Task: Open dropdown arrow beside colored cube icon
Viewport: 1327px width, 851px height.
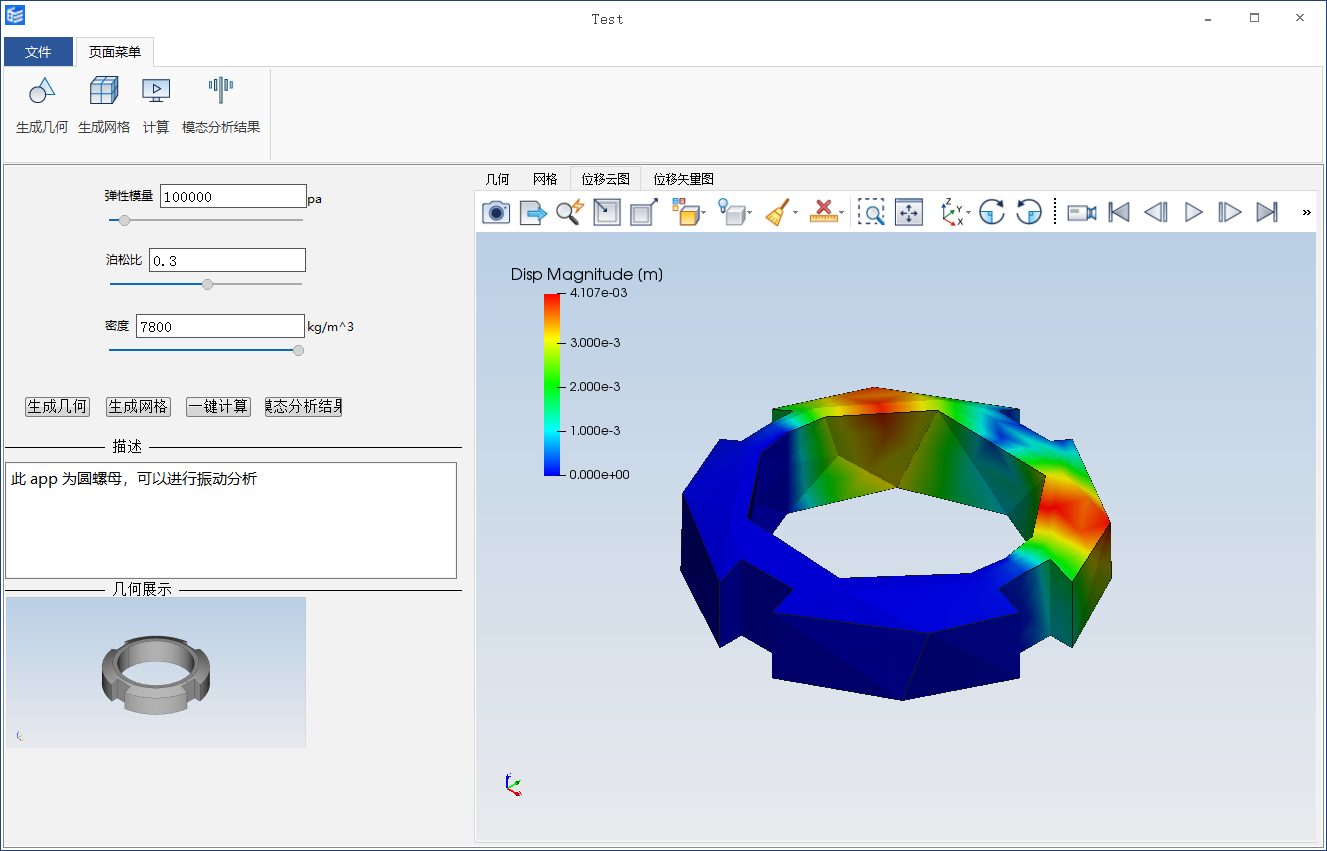Action: 704,212
